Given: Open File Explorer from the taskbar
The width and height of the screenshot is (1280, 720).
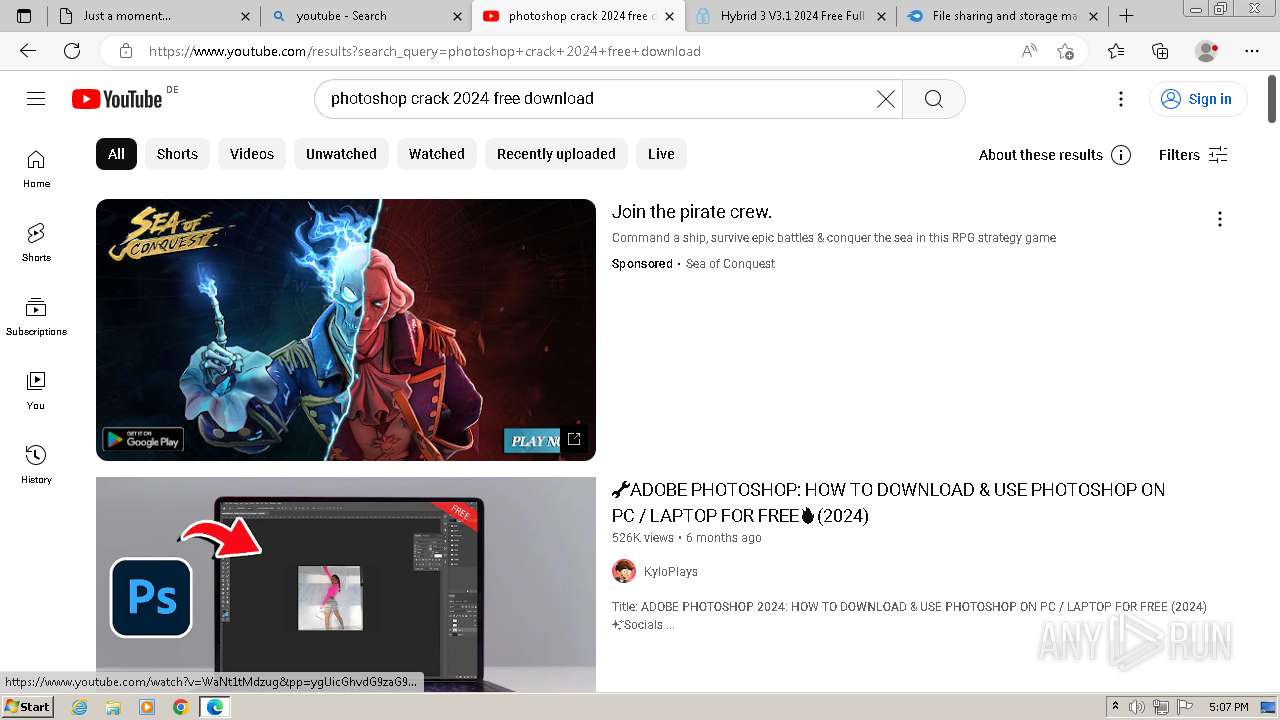Looking at the screenshot, I should coord(113,707).
